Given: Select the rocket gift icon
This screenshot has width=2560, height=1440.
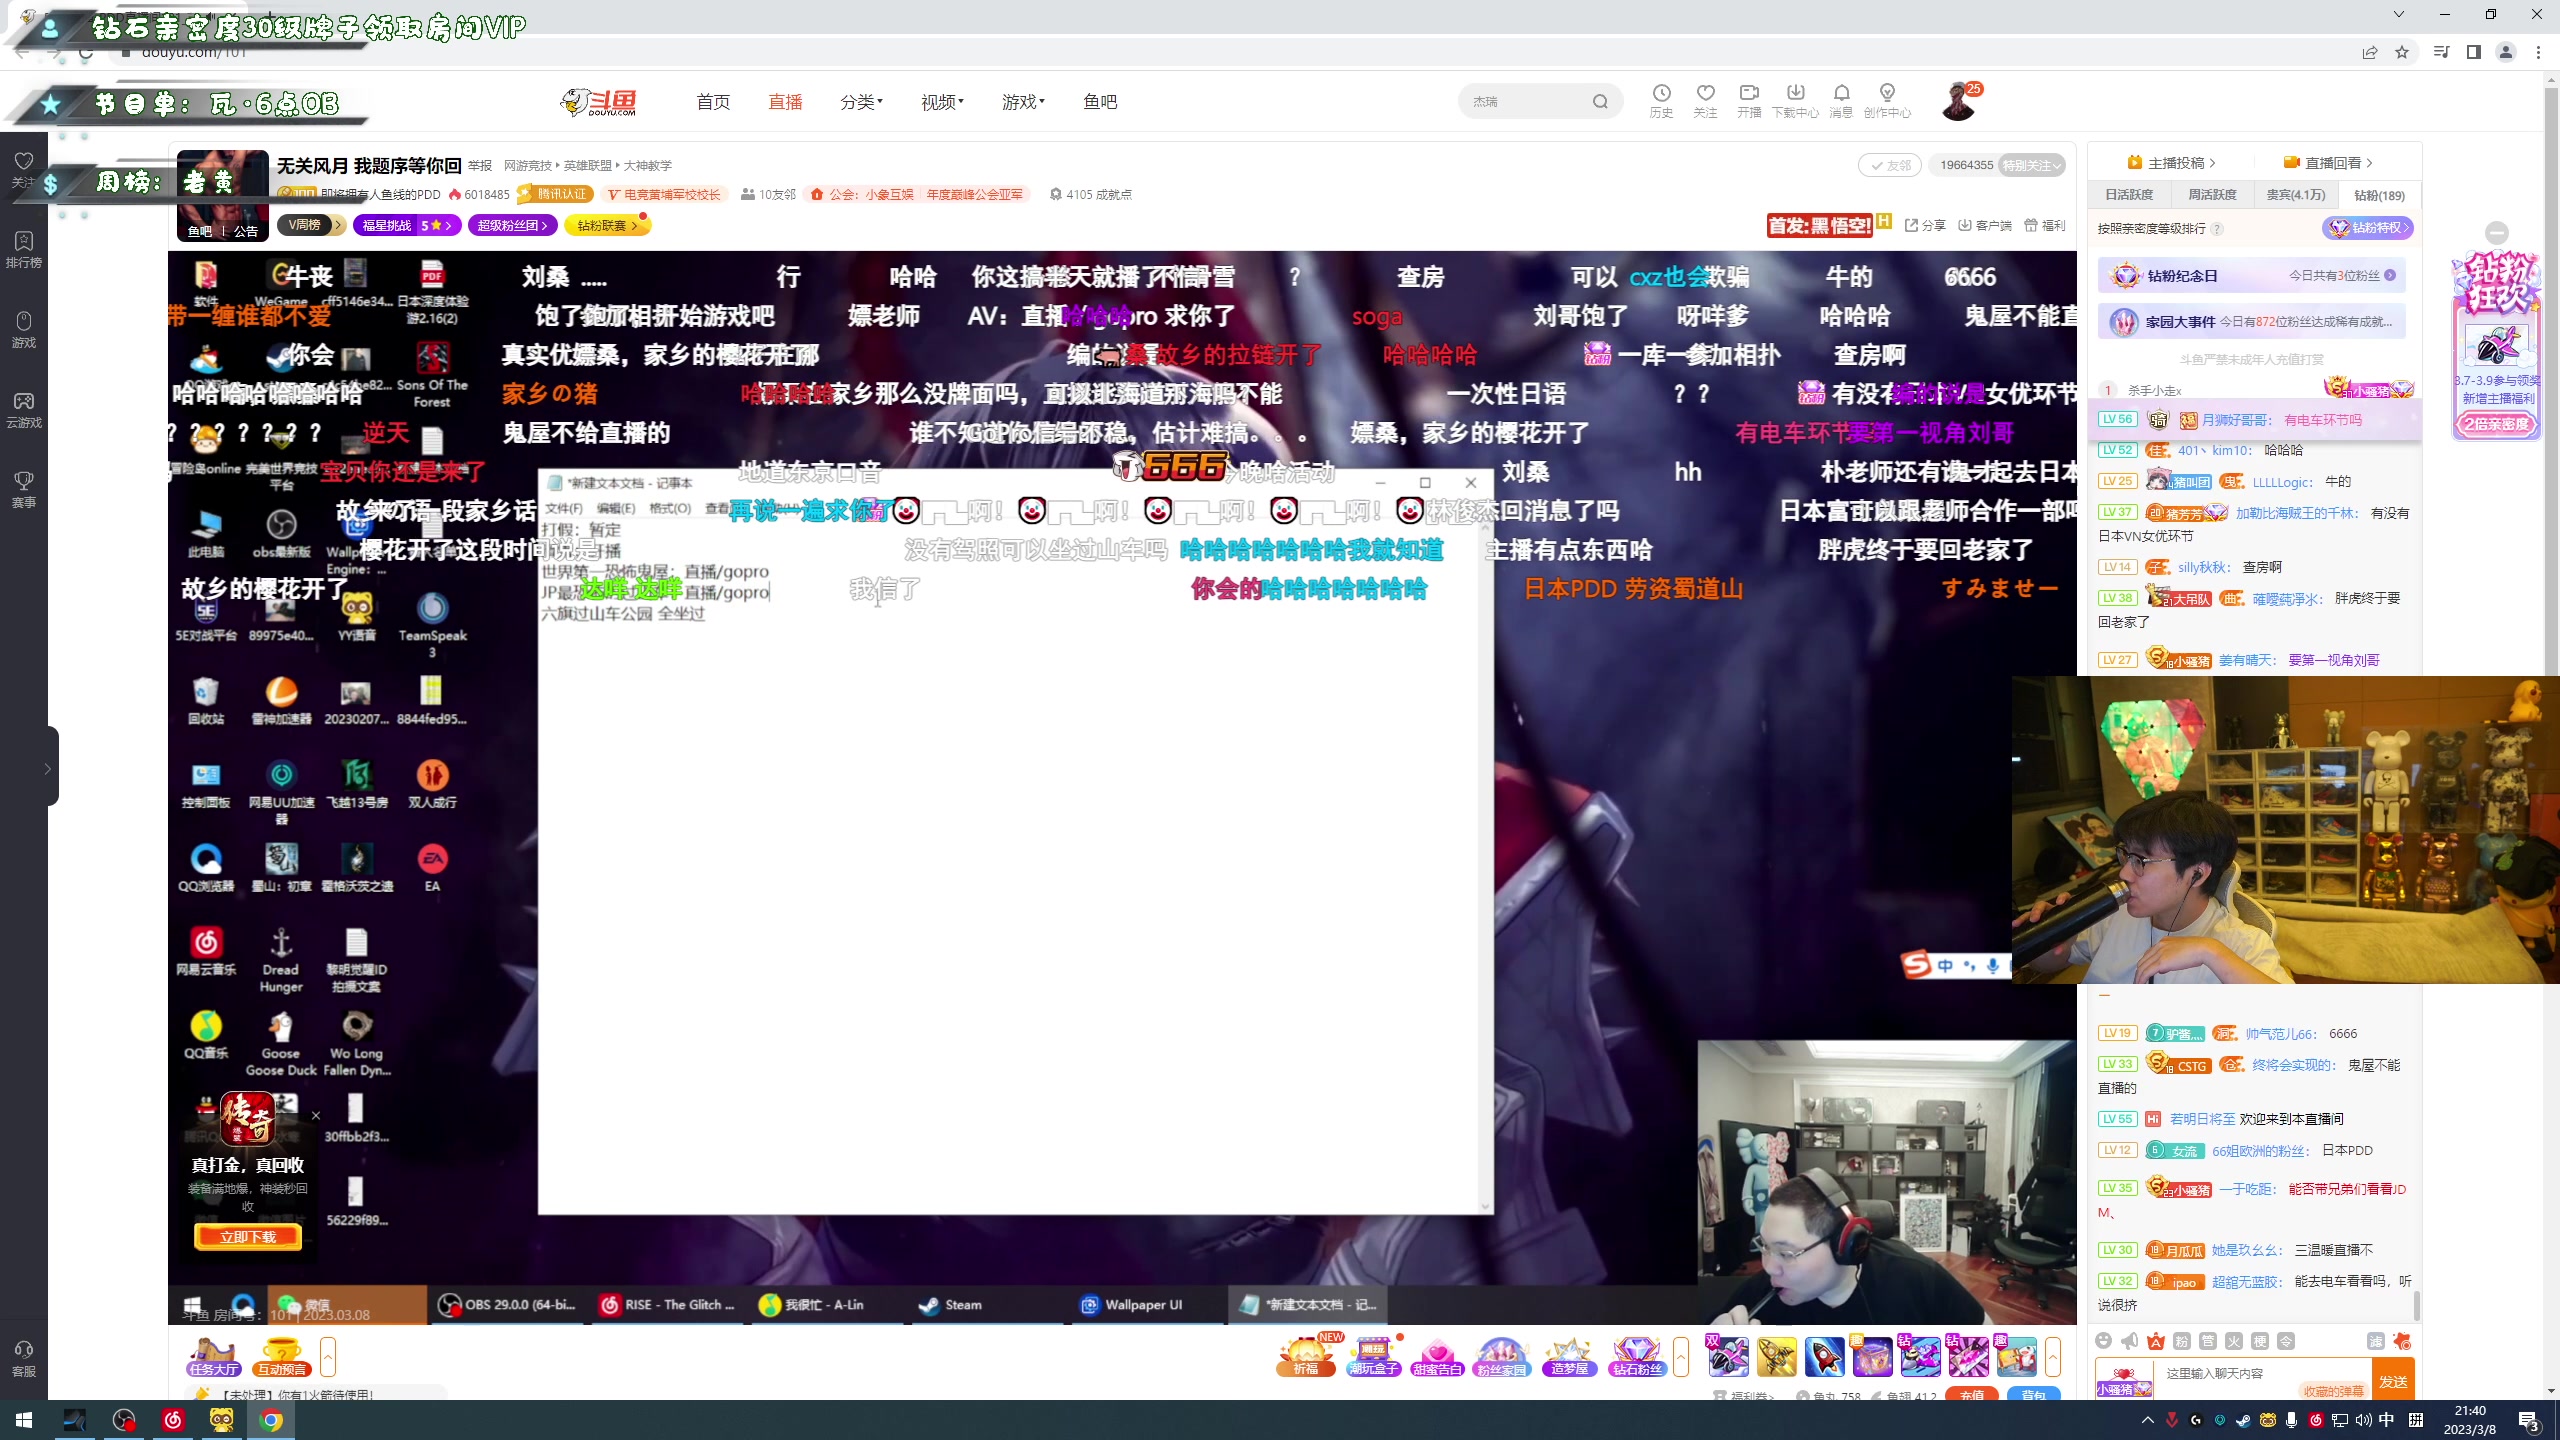Looking at the screenshot, I should click(1825, 1357).
